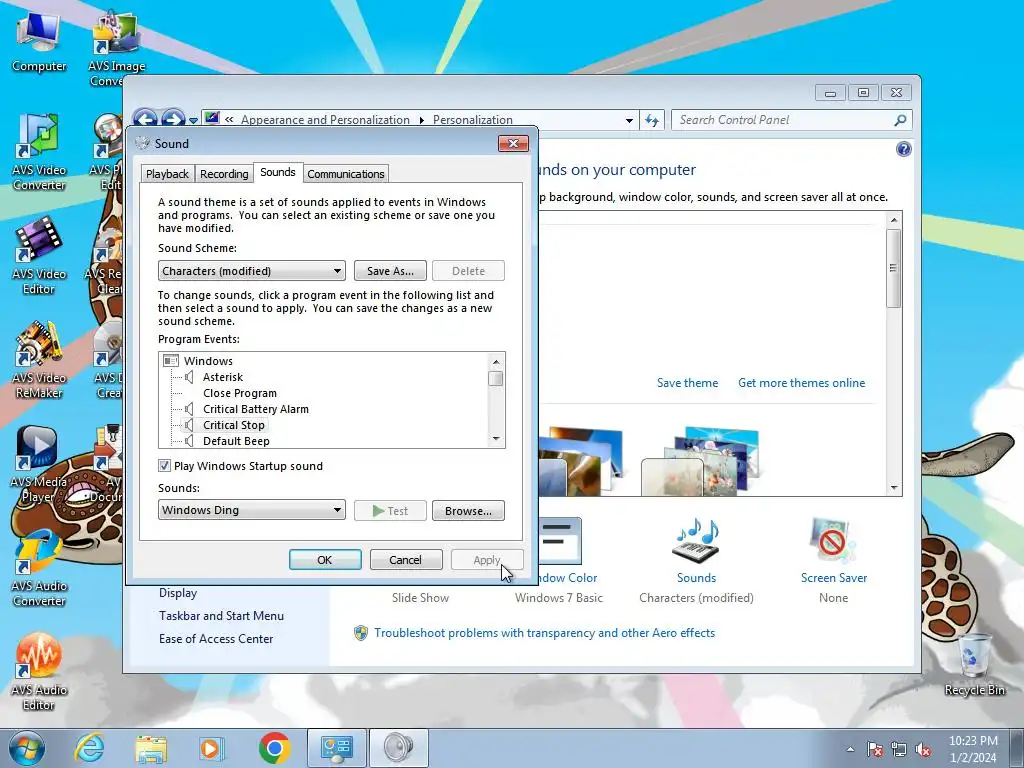
Task: Click Save As button for sound scheme
Action: (x=390, y=271)
